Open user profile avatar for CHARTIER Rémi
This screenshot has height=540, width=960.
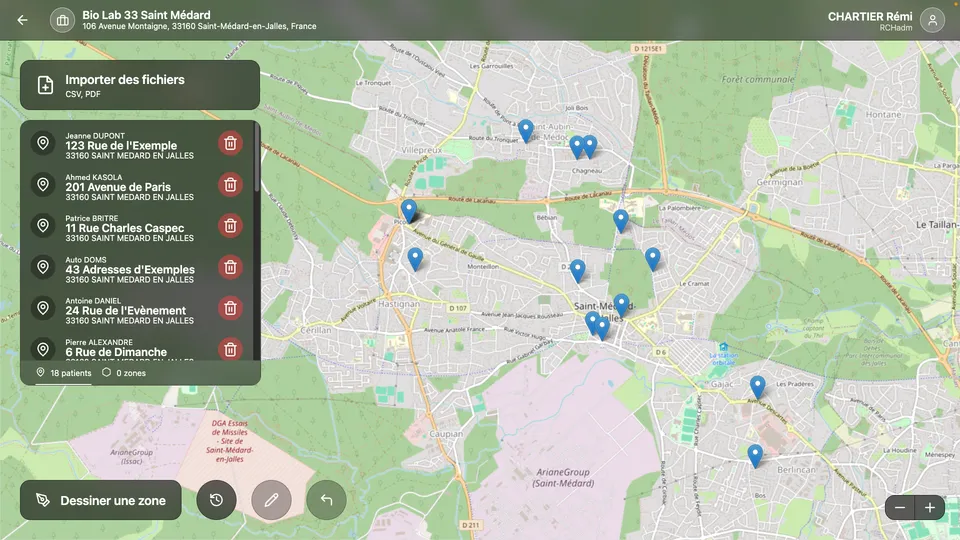coord(932,20)
